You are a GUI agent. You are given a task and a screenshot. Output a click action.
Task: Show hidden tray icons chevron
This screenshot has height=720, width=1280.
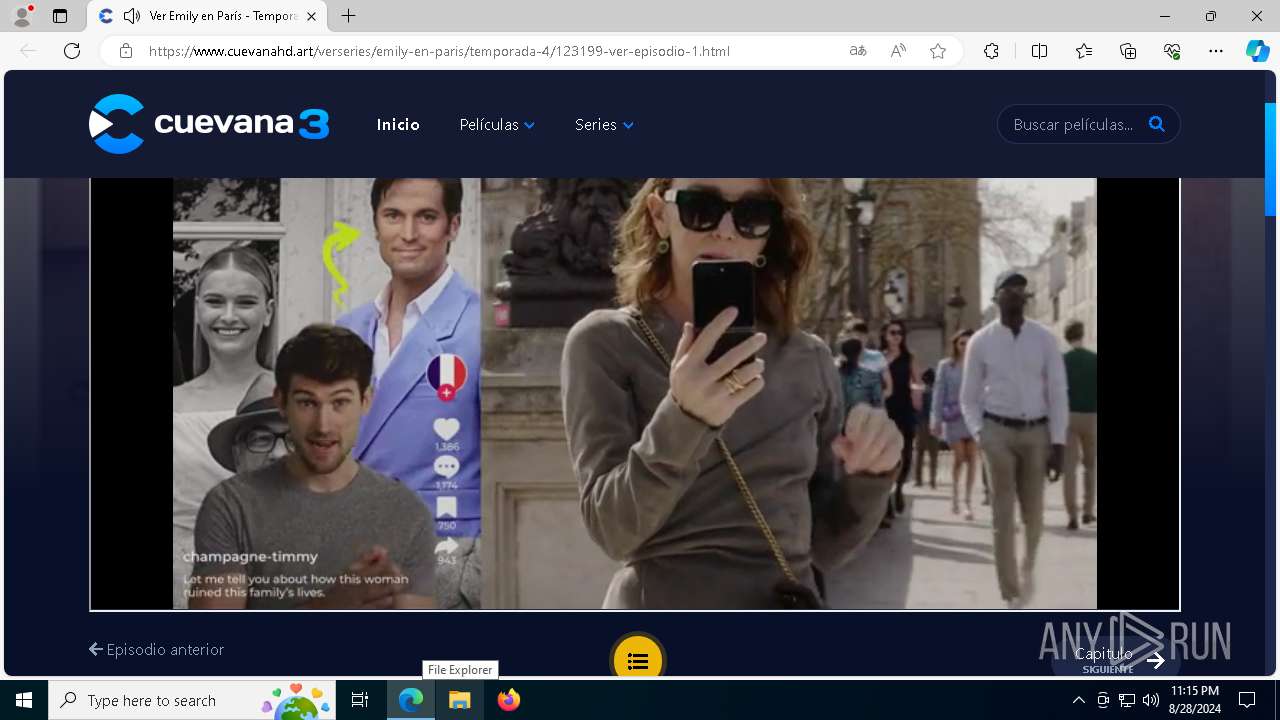coord(1078,700)
